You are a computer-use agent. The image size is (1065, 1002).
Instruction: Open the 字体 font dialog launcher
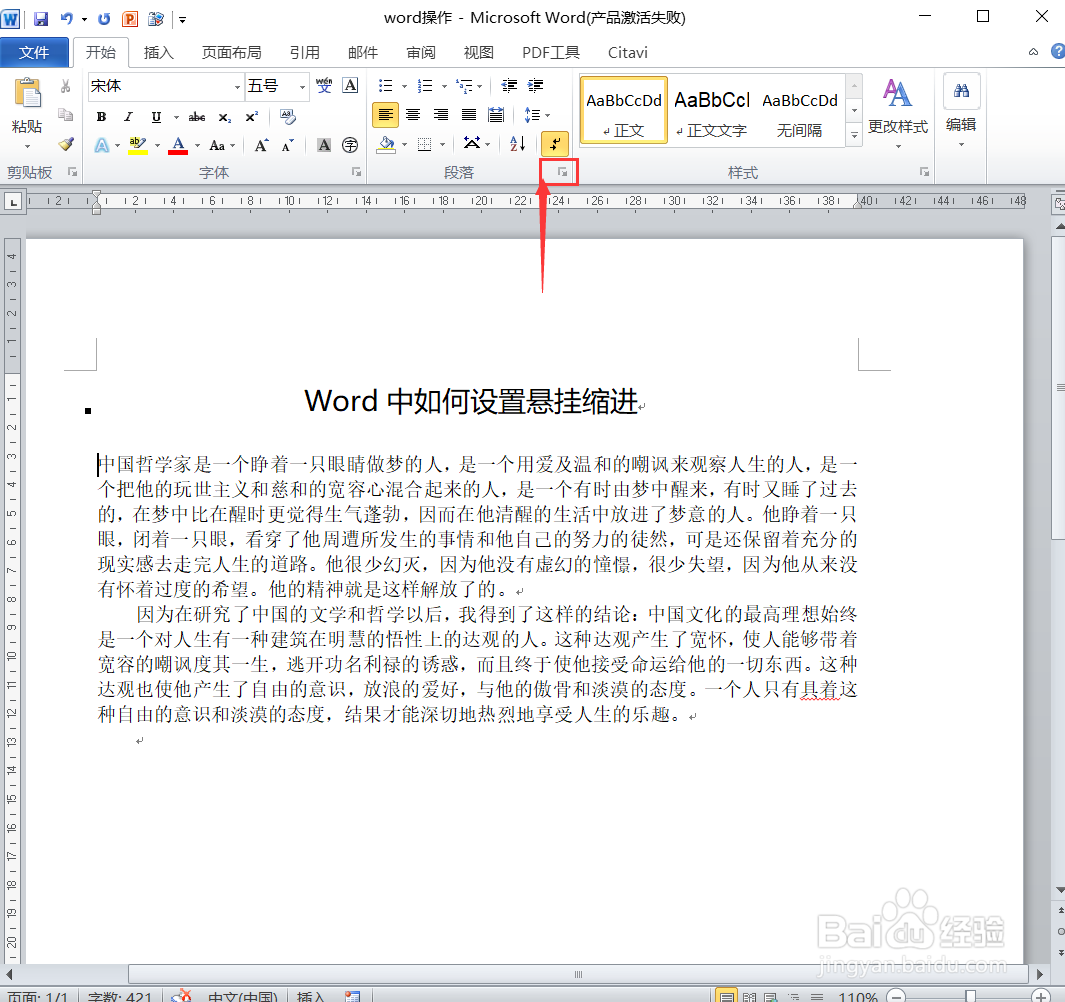356,173
